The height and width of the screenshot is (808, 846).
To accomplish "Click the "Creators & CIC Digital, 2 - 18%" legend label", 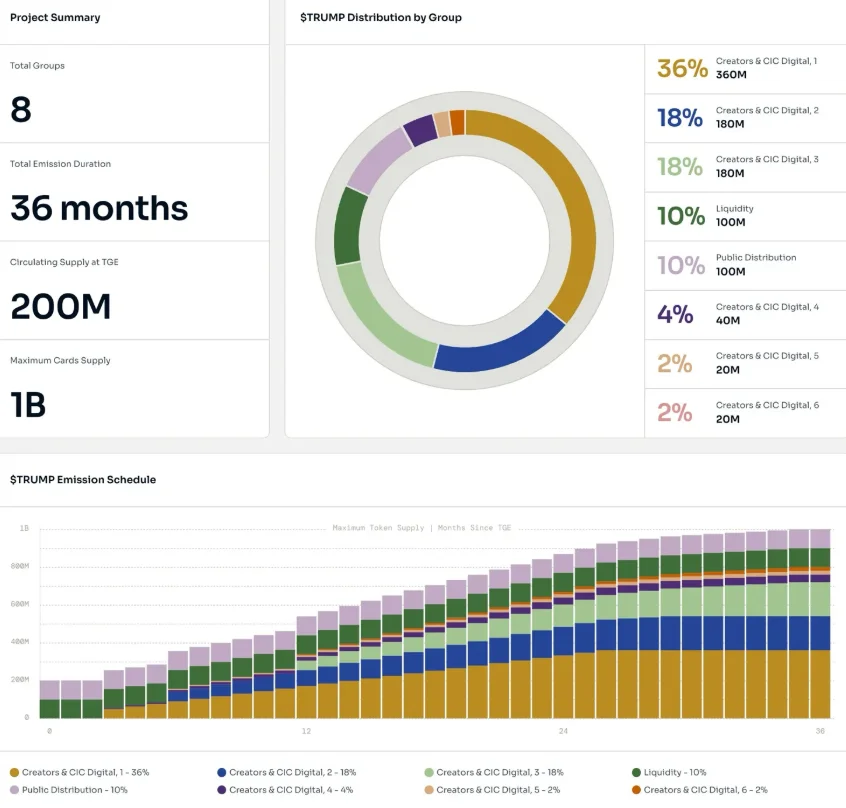I will [x=292, y=772].
